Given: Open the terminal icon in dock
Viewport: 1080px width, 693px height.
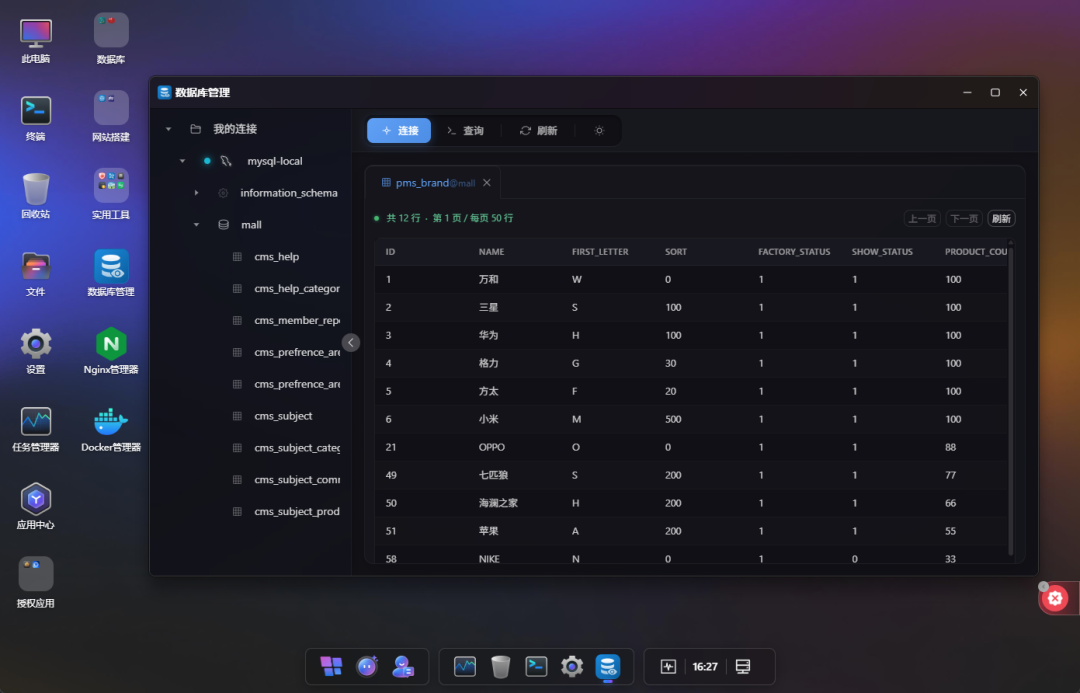Looking at the screenshot, I should [536, 666].
